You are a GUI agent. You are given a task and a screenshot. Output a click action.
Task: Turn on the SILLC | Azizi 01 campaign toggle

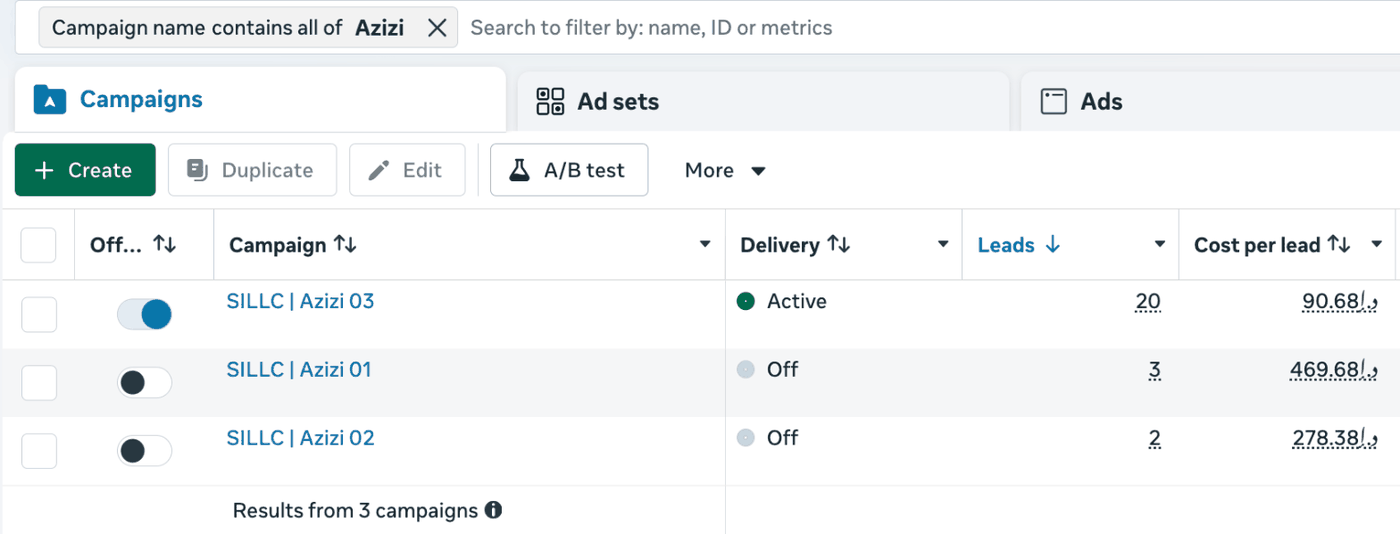[x=145, y=382]
